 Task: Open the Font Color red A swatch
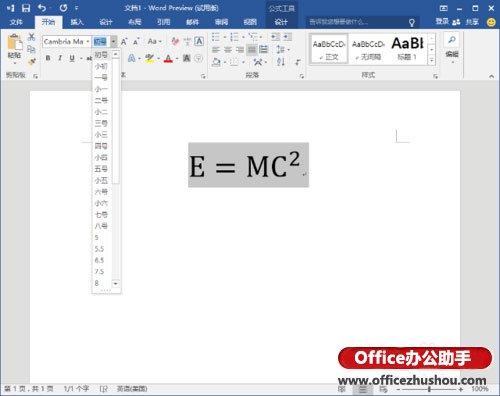click(168, 59)
